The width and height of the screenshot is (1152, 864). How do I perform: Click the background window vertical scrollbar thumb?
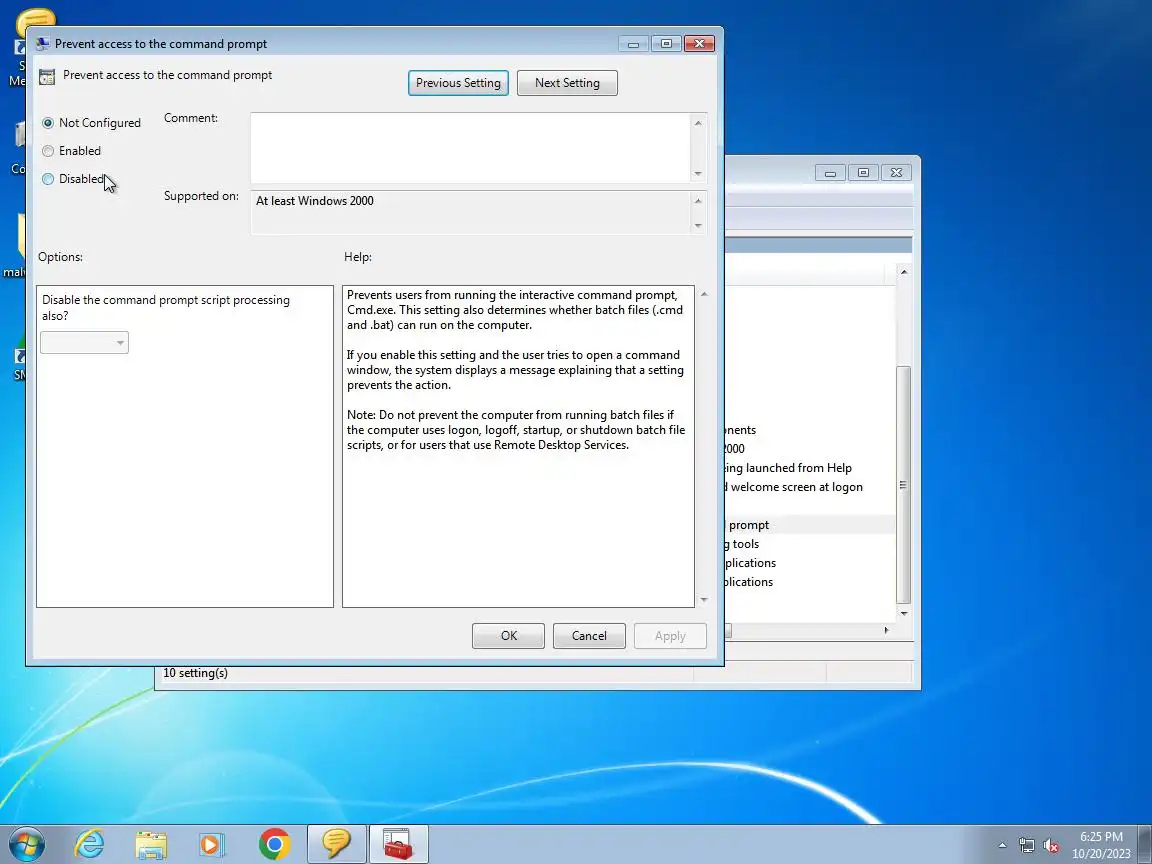point(904,485)
